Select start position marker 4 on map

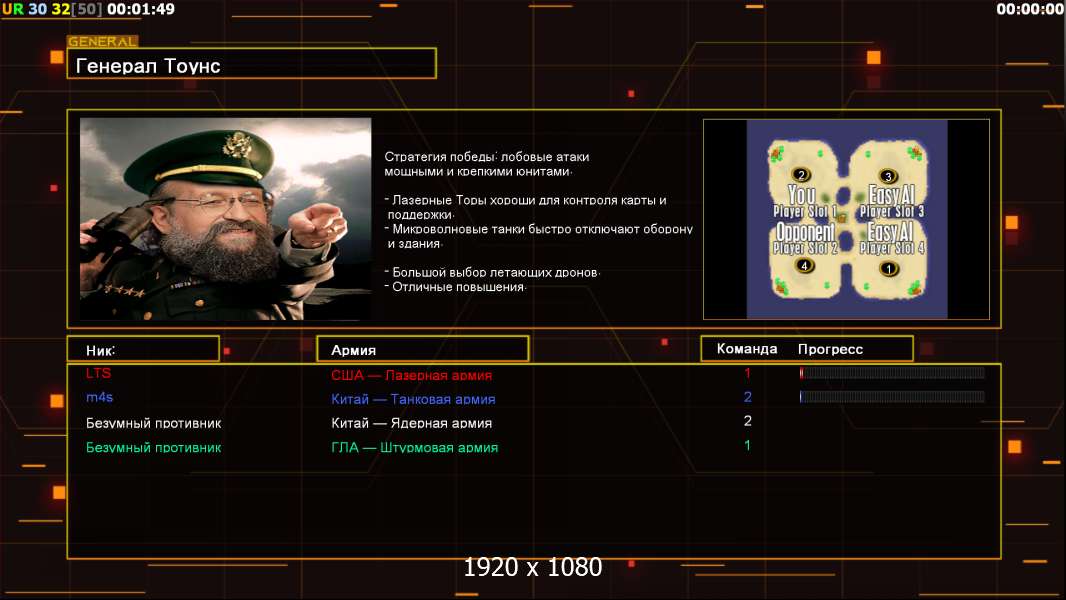click(x=804, y=266)
